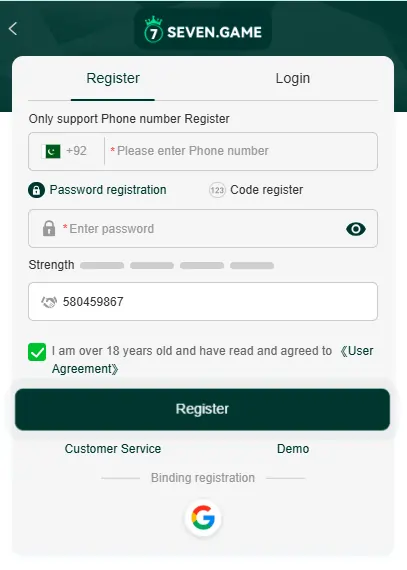Click the SEVEN.GAME crown logo
Image resolution: width=407 pixels, height=570 pixels.
coord(153,29)
